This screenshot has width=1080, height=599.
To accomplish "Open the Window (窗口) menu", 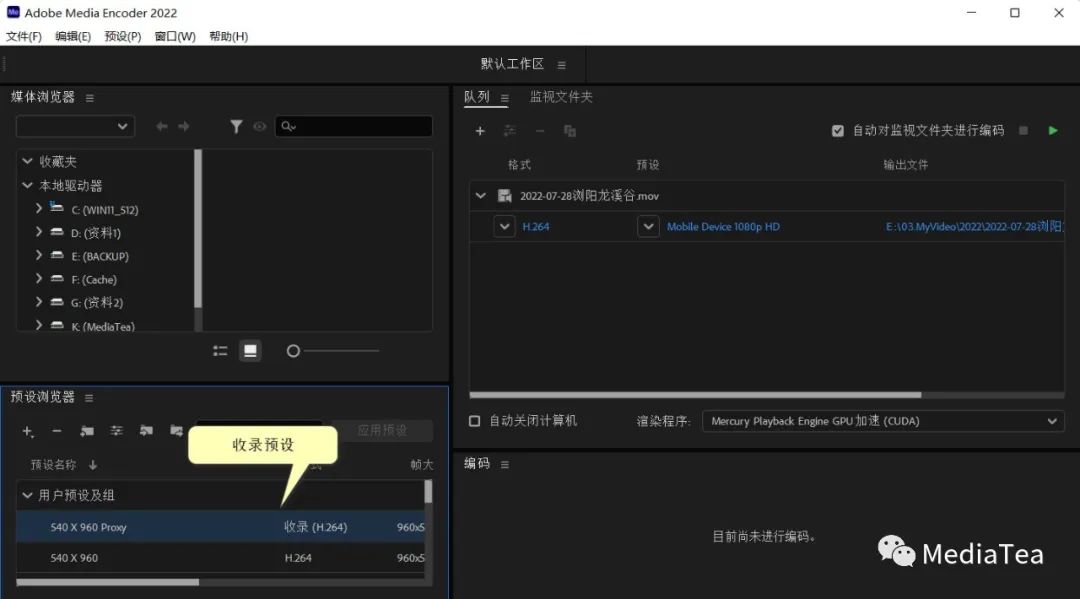I will [175, 36].
